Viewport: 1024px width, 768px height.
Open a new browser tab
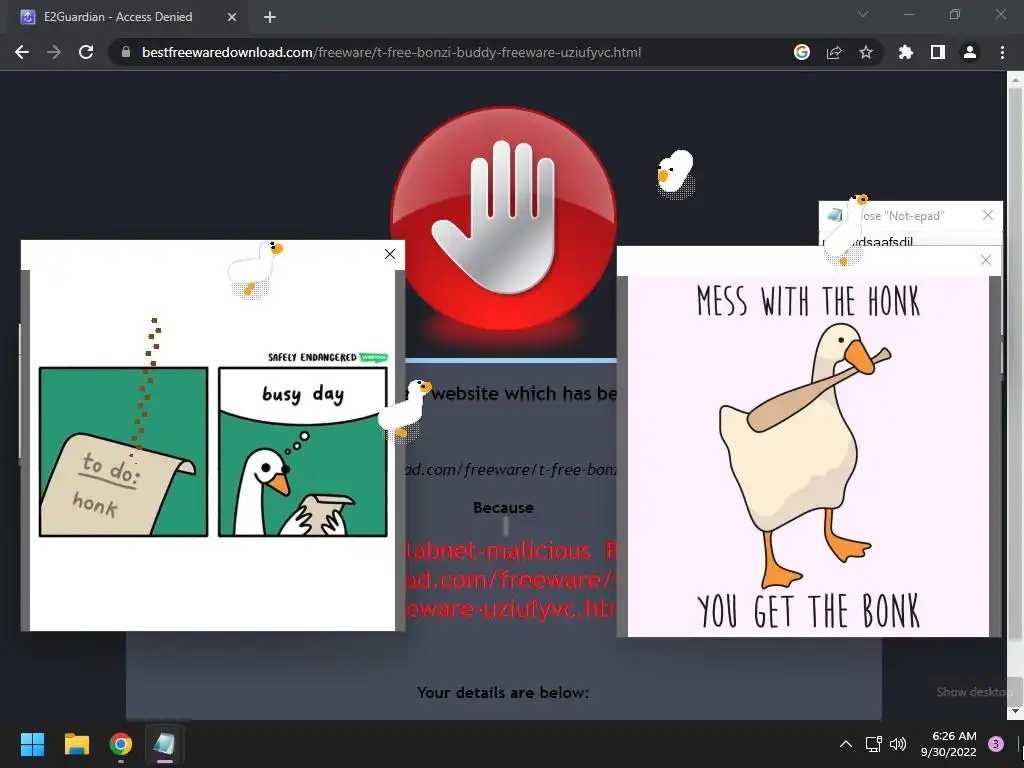[x=270, y=17]
